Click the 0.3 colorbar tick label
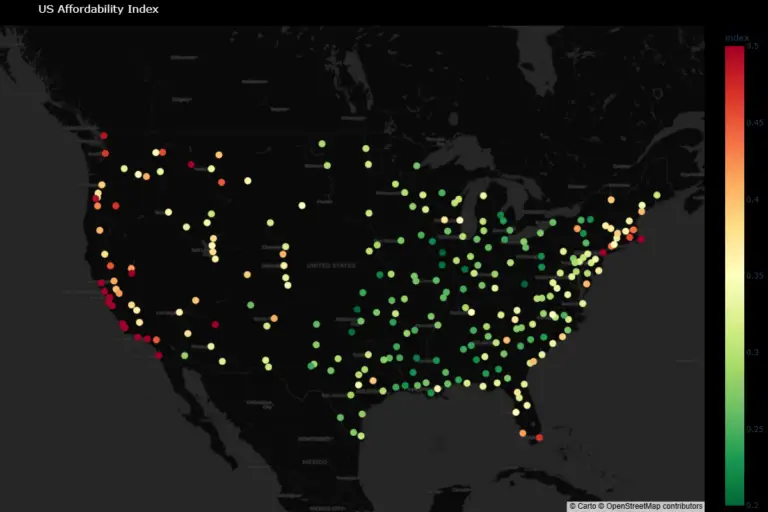Viewport: 768px width, 512px height. [x=753, y=352]
